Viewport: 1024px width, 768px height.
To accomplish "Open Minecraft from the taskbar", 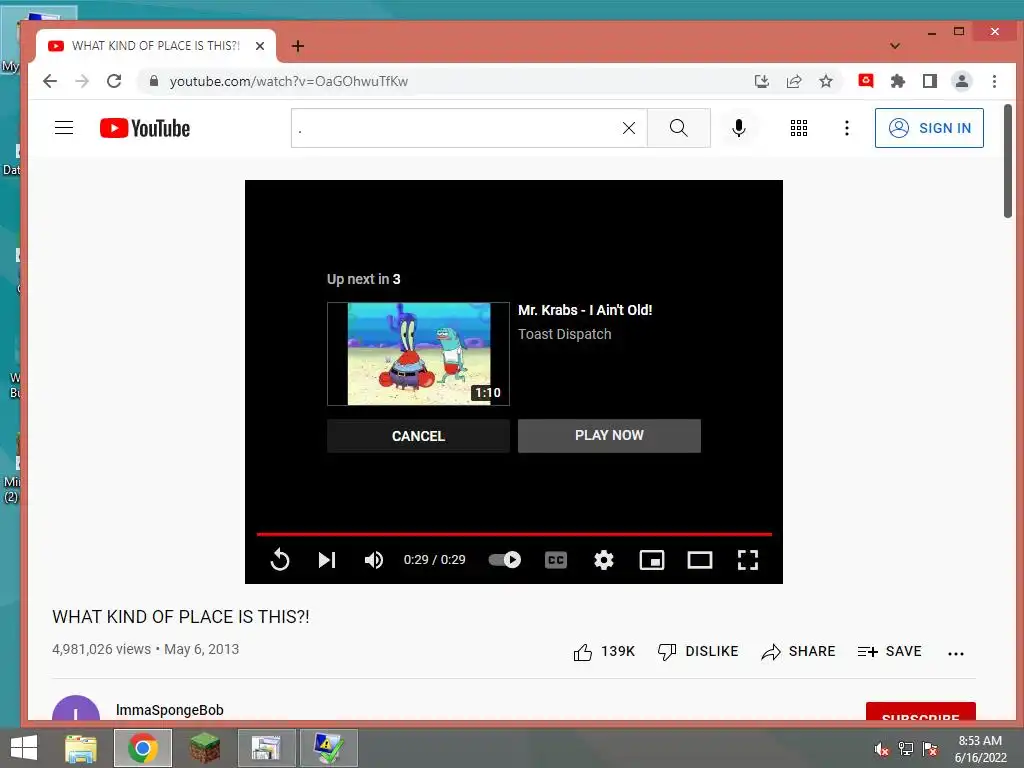I will tap(204, 748).
